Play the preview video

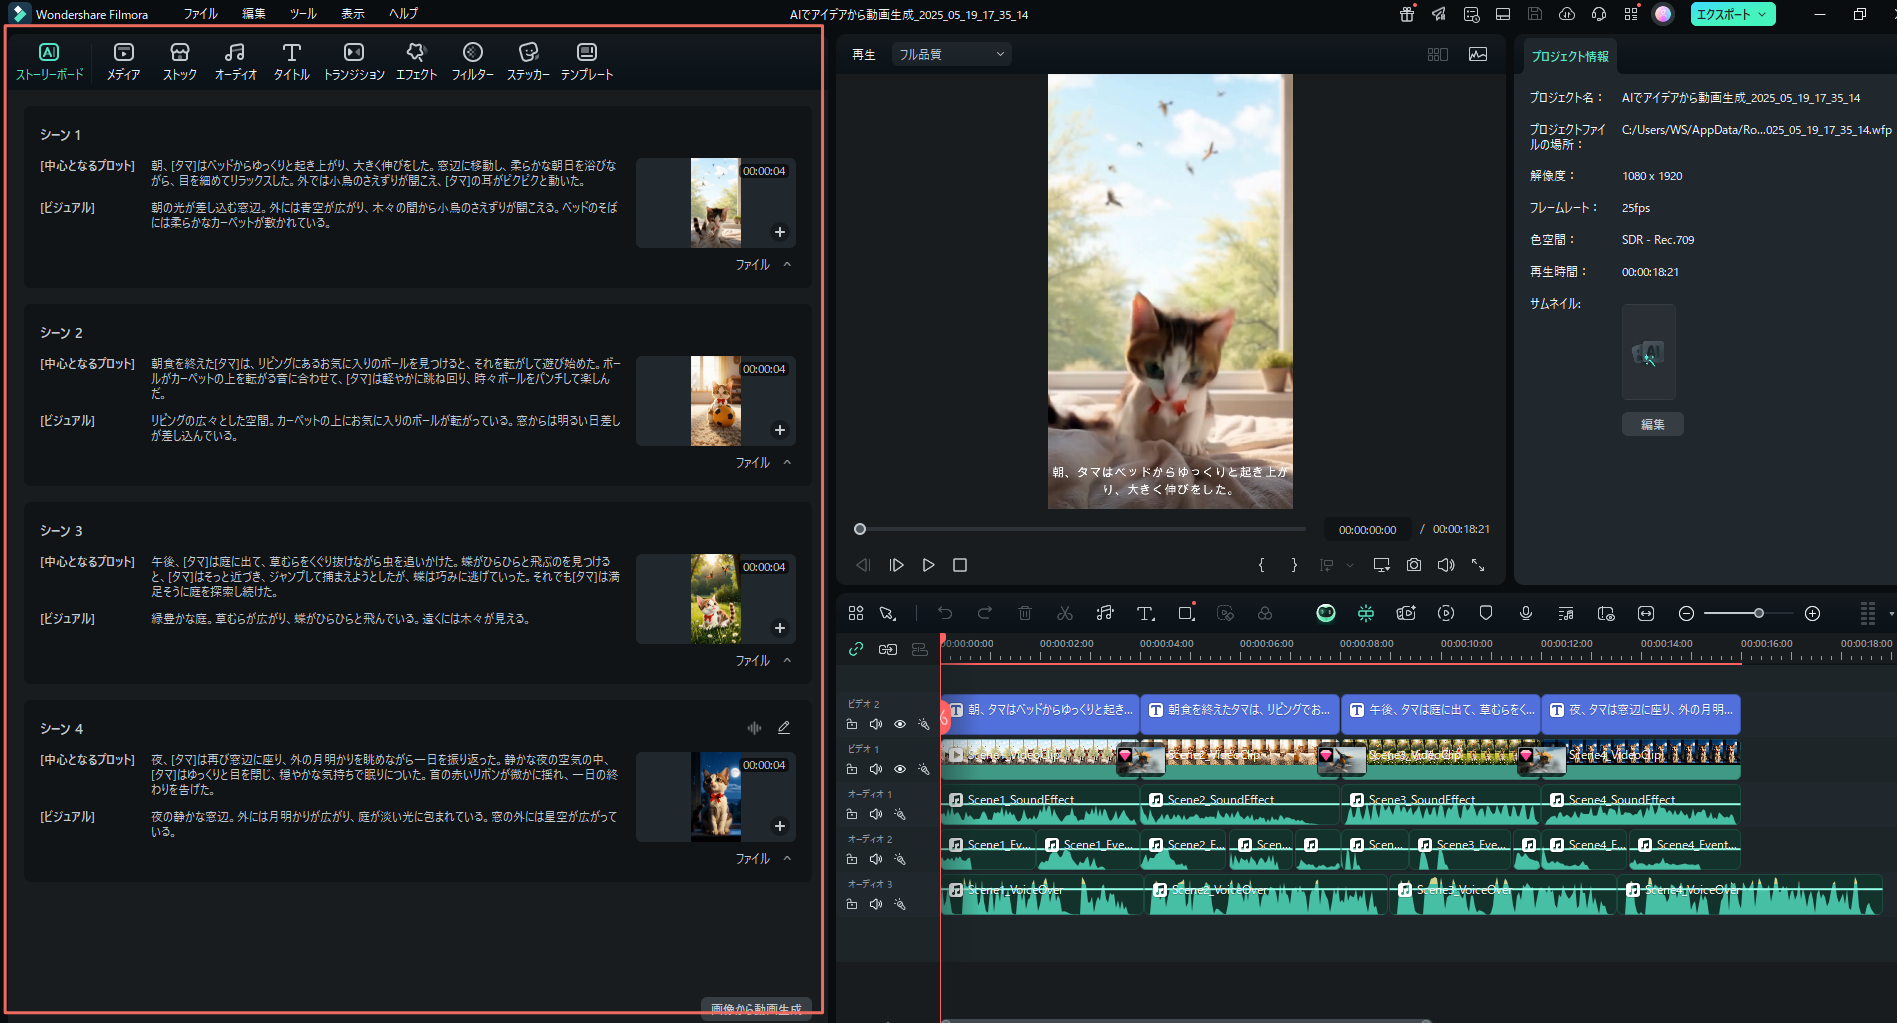pyautogui.click(x=928, y=565)
